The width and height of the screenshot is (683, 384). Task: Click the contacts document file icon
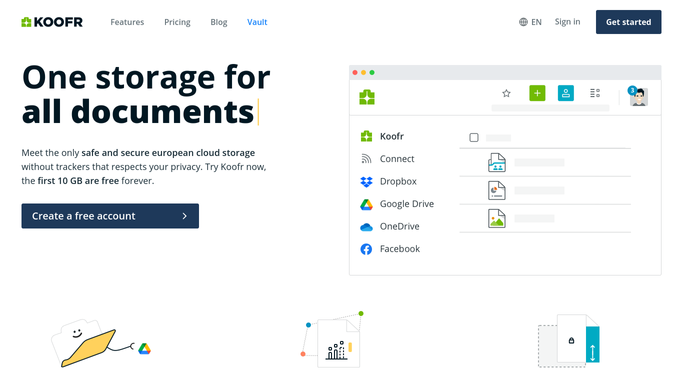click(x=497, y=163)
